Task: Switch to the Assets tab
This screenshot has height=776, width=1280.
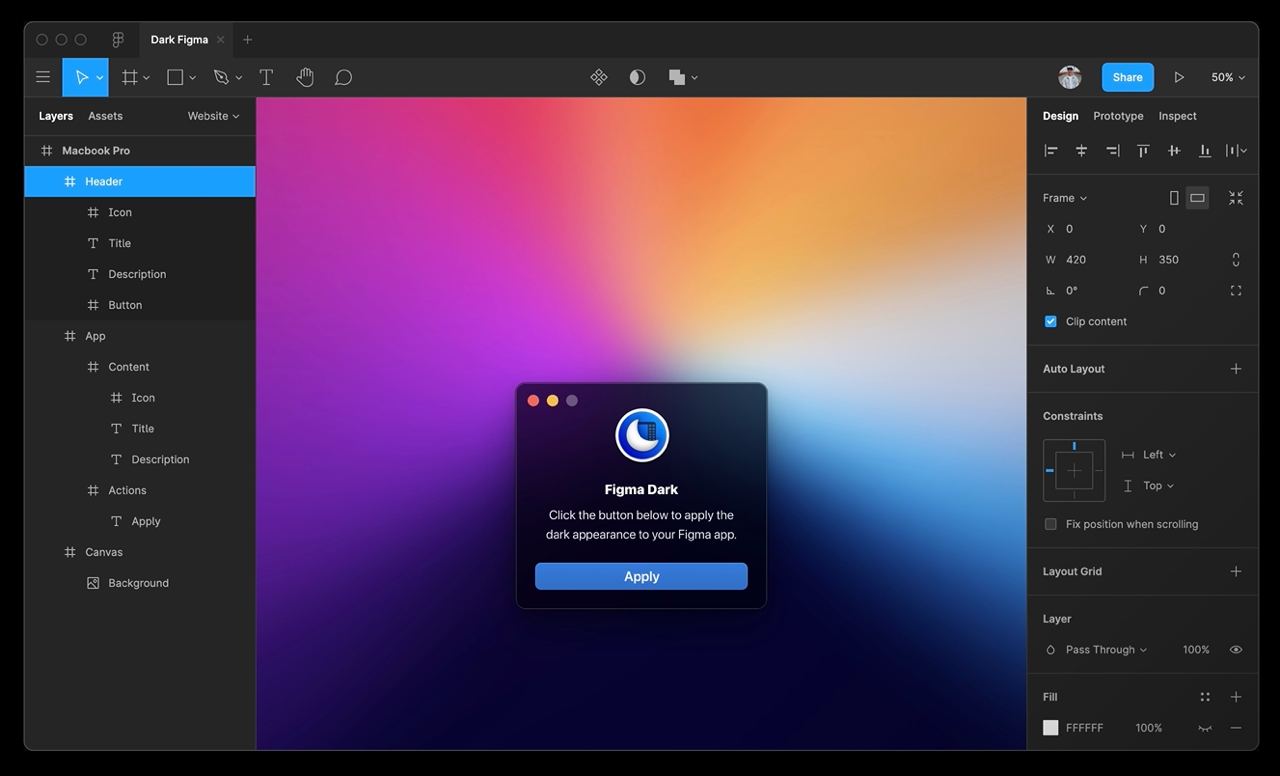Action: (105, 116)
